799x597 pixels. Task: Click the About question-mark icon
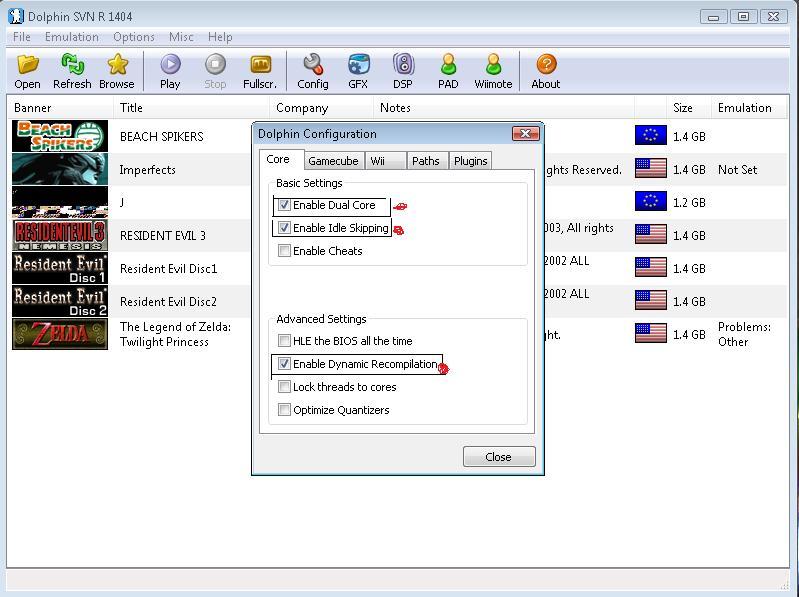tap(546, 64)
